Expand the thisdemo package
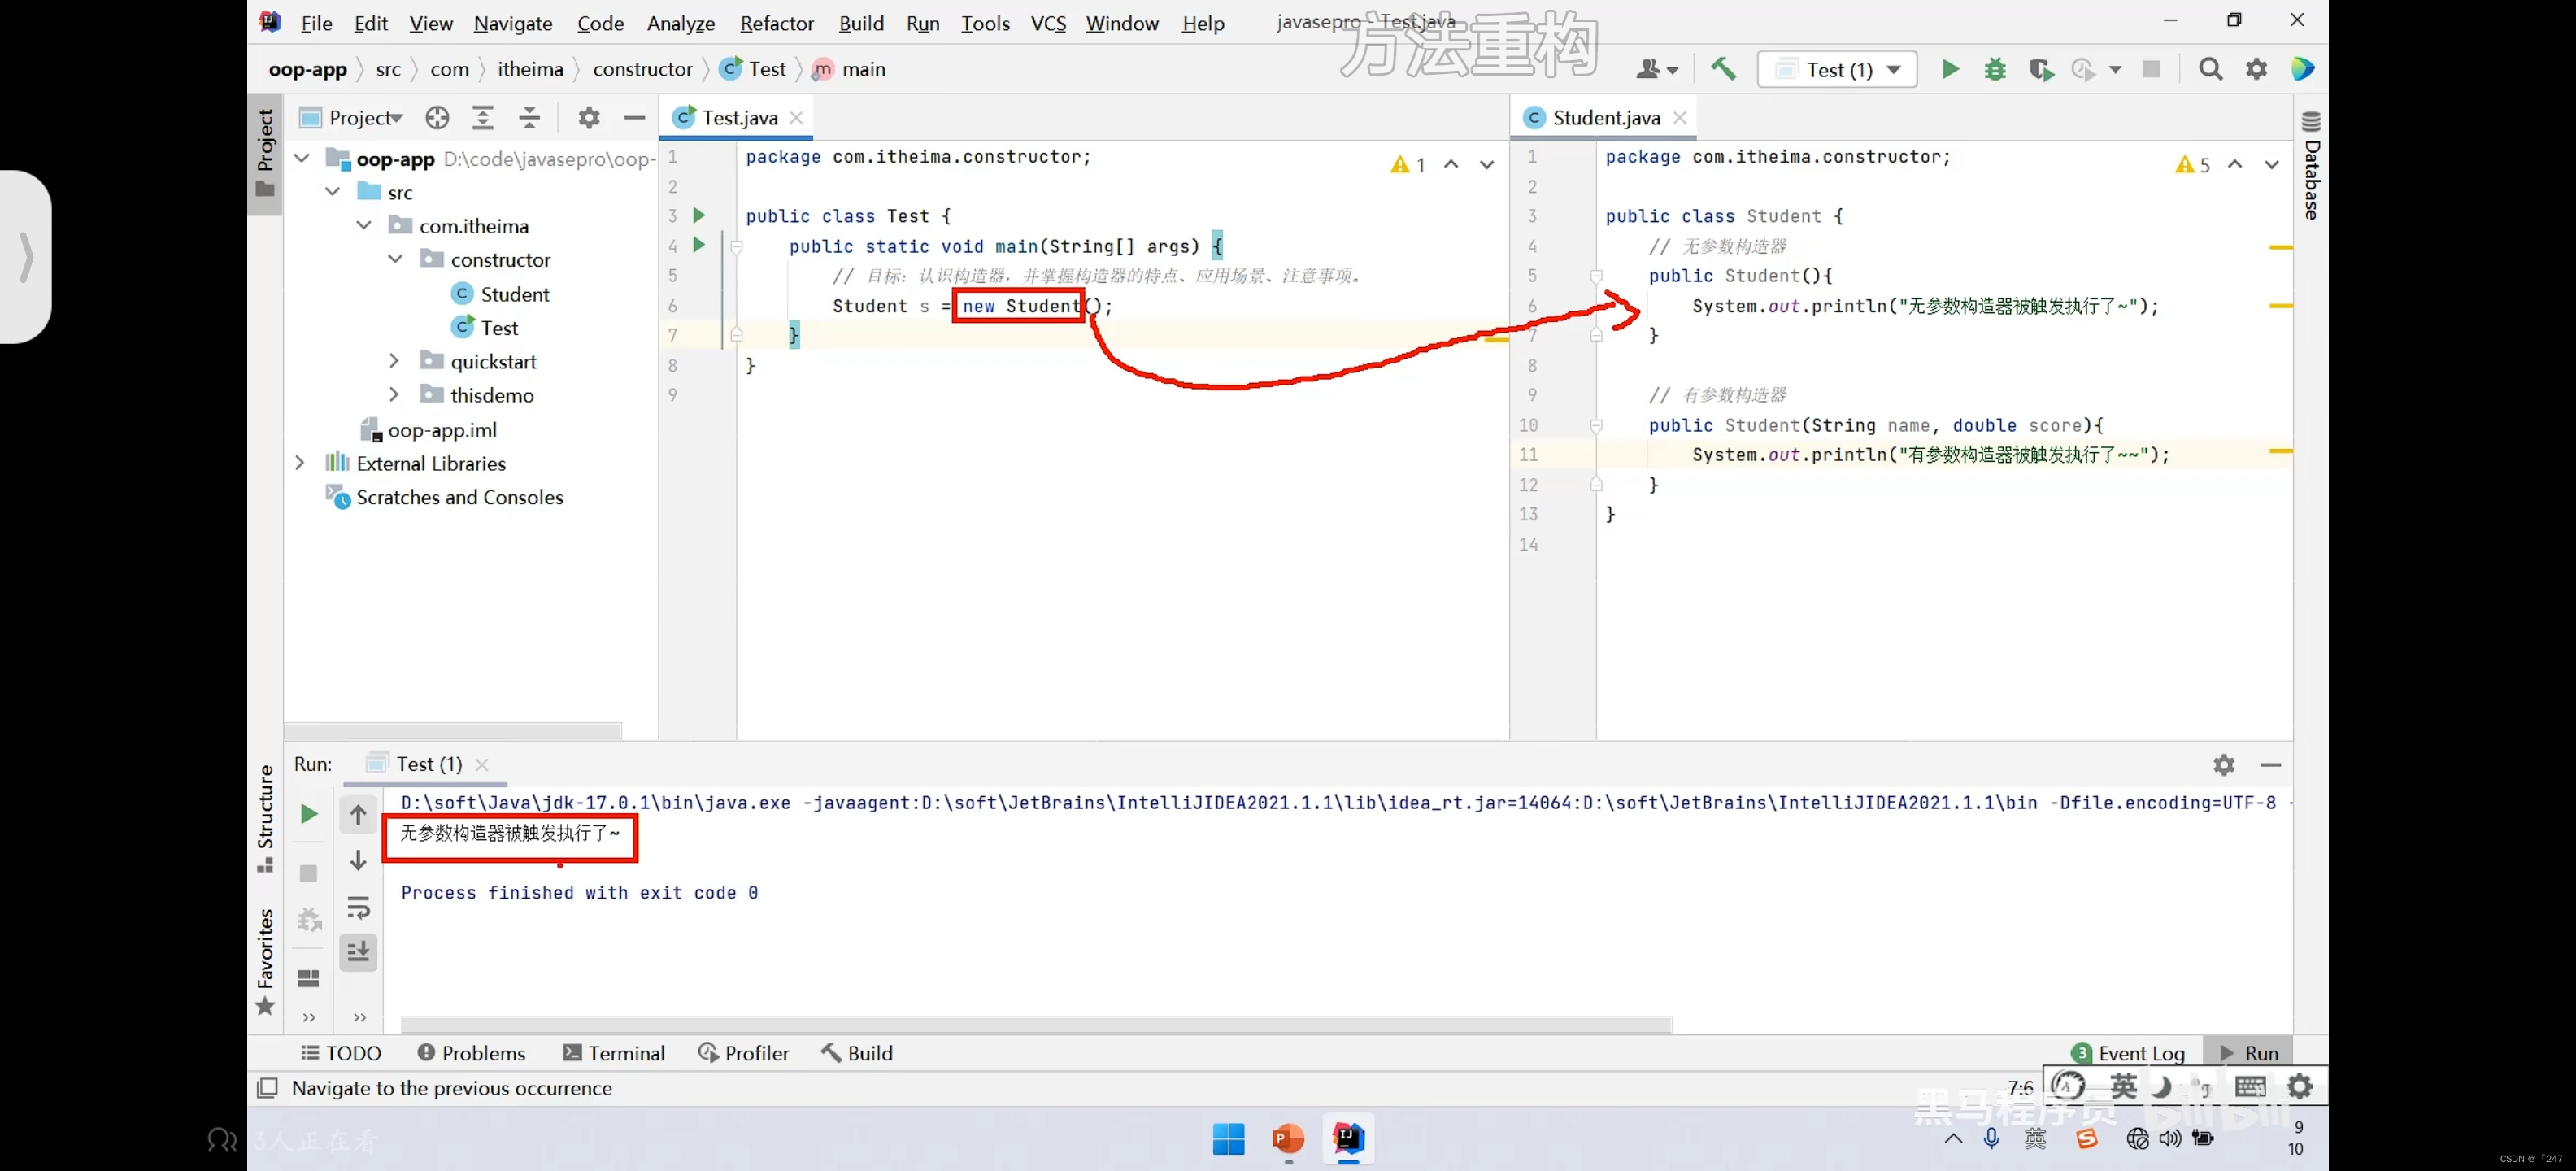This screenshot has height=1171, width=2576. tap(394, 395)
